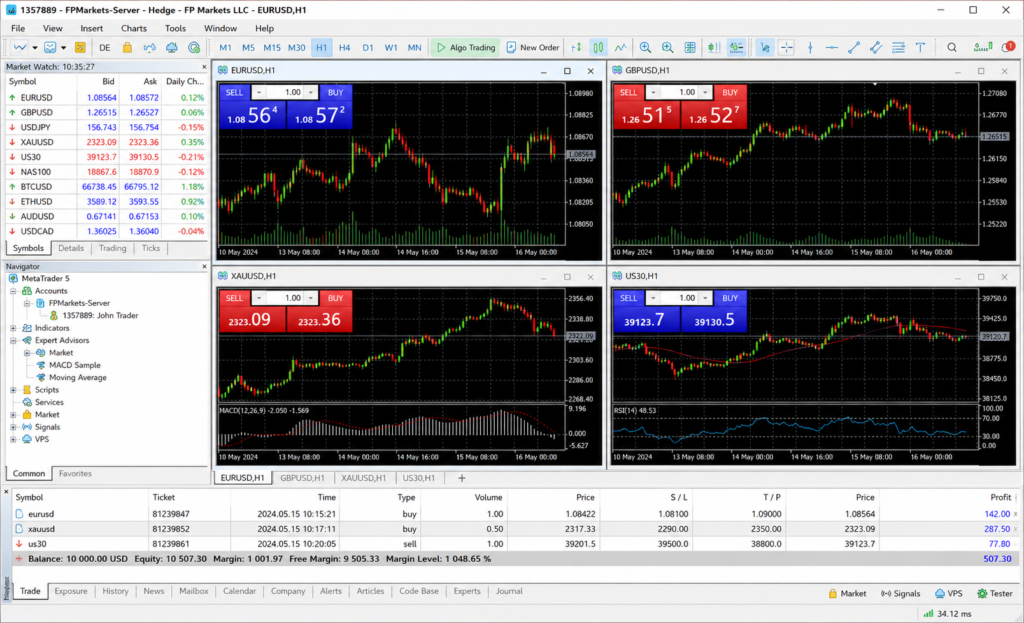
Task: Open notifications icon with red badge
Action: coord(1008,48)
